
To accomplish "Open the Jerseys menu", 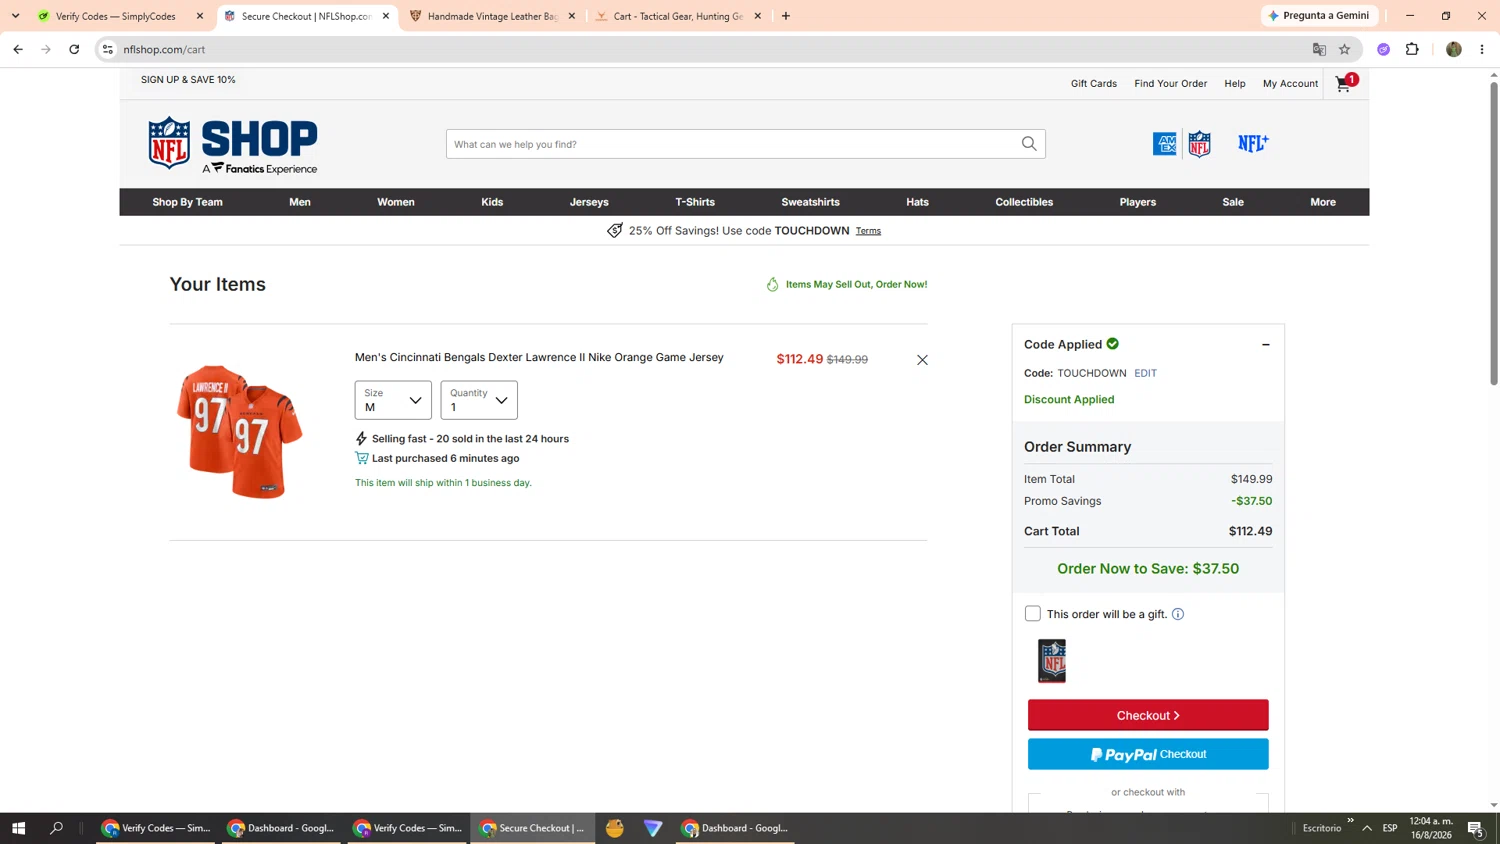I will 589,202.
